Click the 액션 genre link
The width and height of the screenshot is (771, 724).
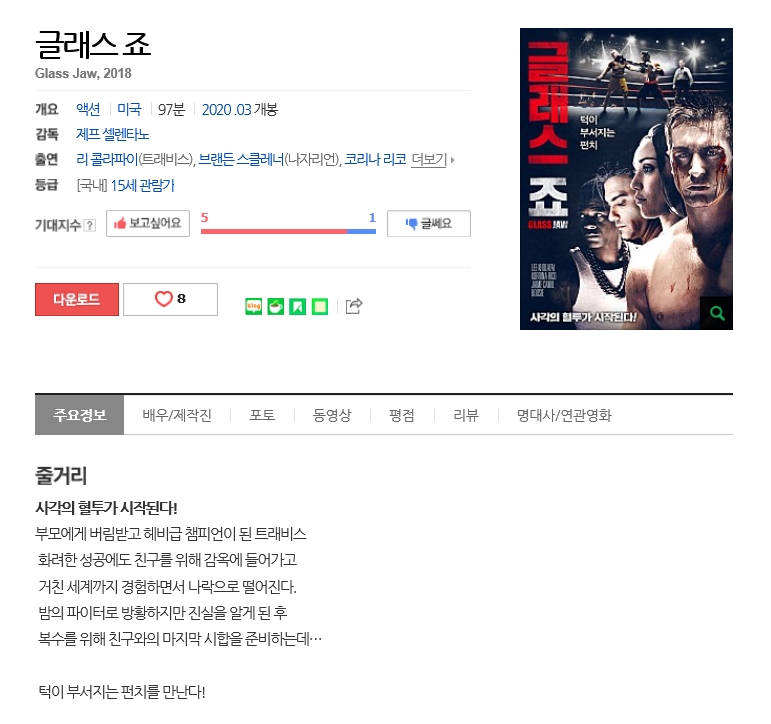[x=88, y=109]
